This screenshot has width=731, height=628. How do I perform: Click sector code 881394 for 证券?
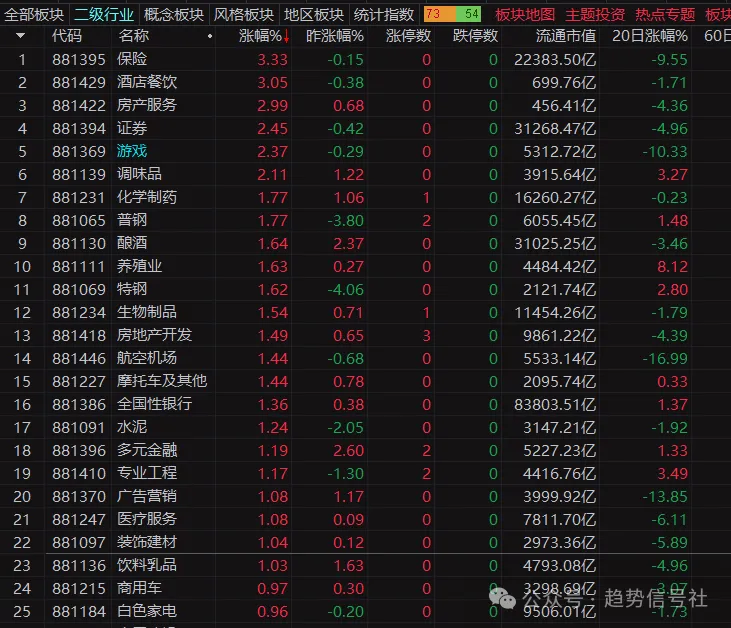tap(78, 128)
